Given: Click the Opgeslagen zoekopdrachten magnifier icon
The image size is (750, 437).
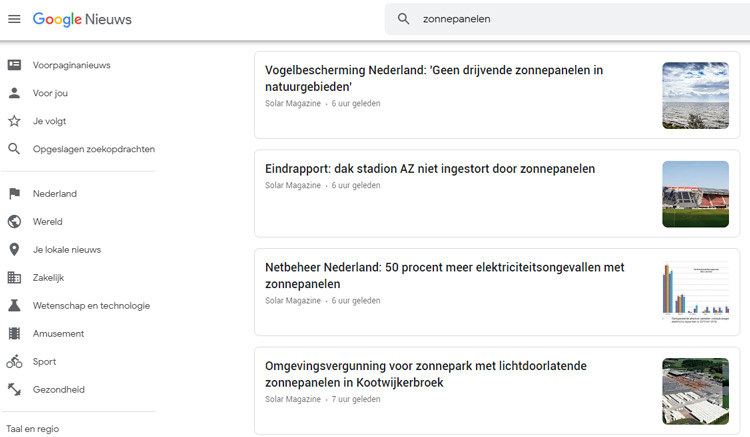Looking at the screenshot, I should click(14, 149).
